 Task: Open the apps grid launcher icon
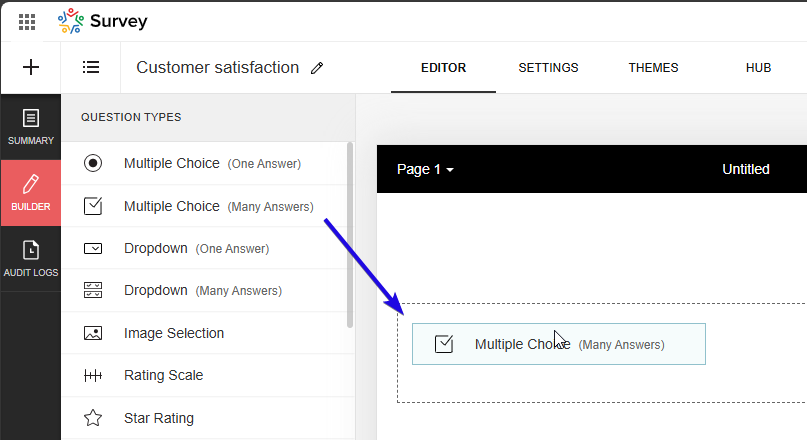point(27,21)
